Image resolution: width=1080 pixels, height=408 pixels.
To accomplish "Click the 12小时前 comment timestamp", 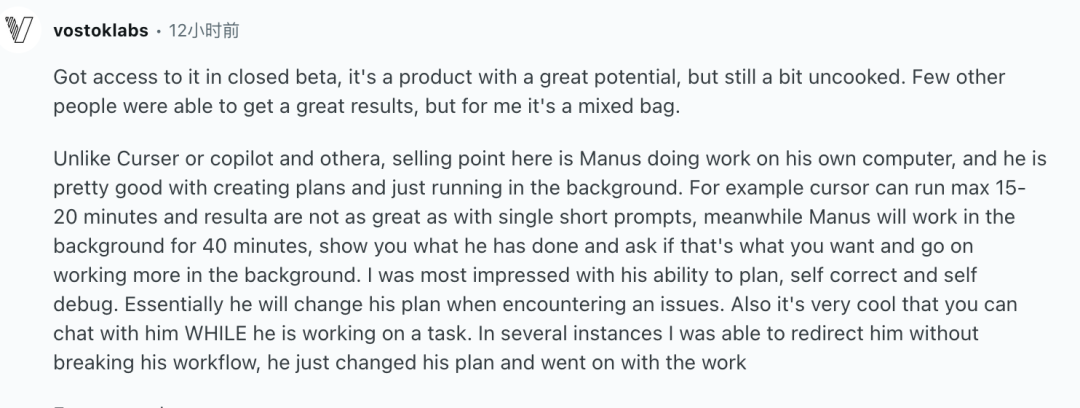I will pos(204,31).
